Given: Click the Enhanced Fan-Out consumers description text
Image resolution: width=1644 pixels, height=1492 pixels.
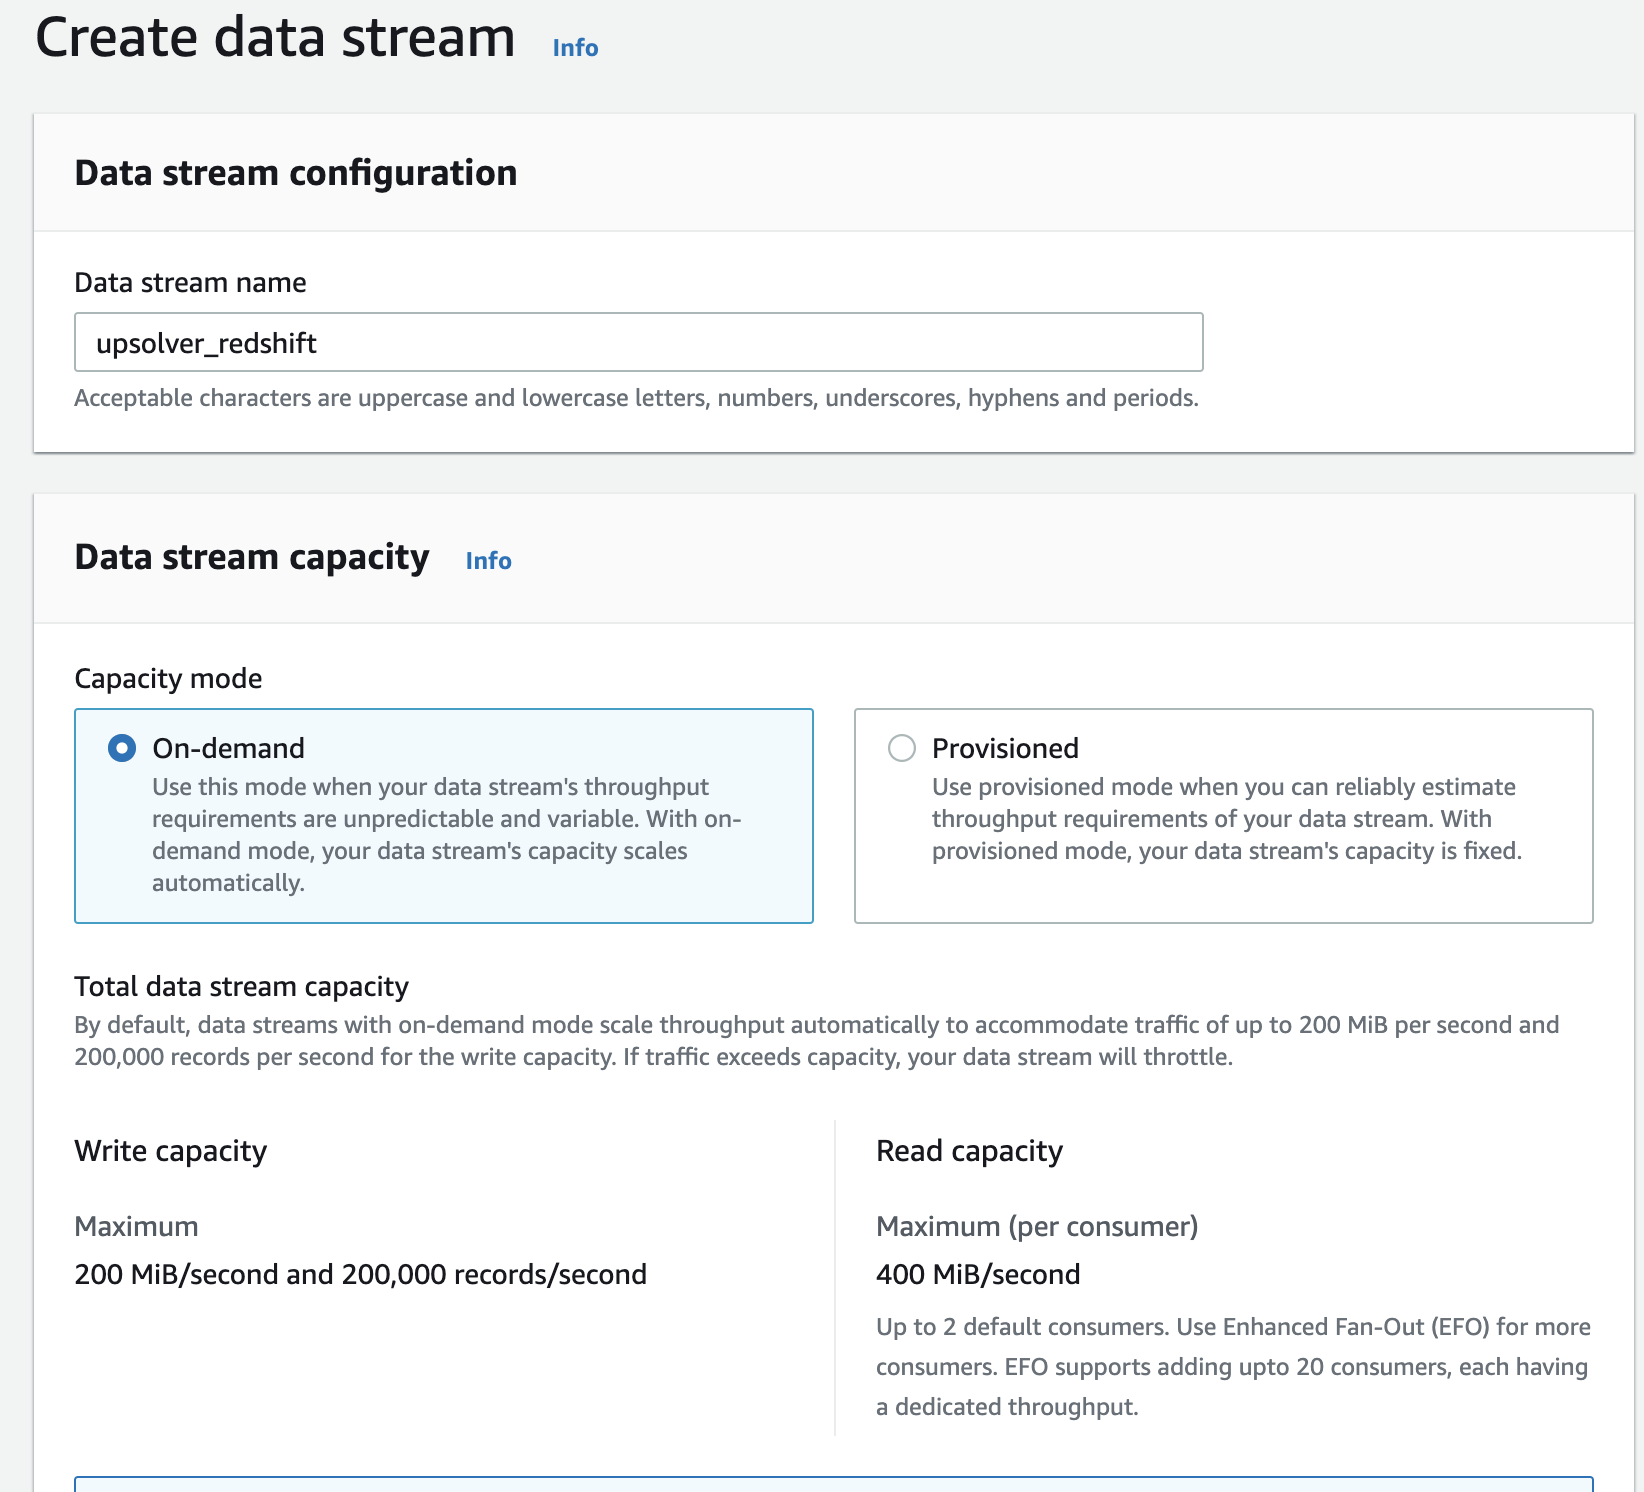Looking at the screenshot, I should [x=1232, y=1367].
